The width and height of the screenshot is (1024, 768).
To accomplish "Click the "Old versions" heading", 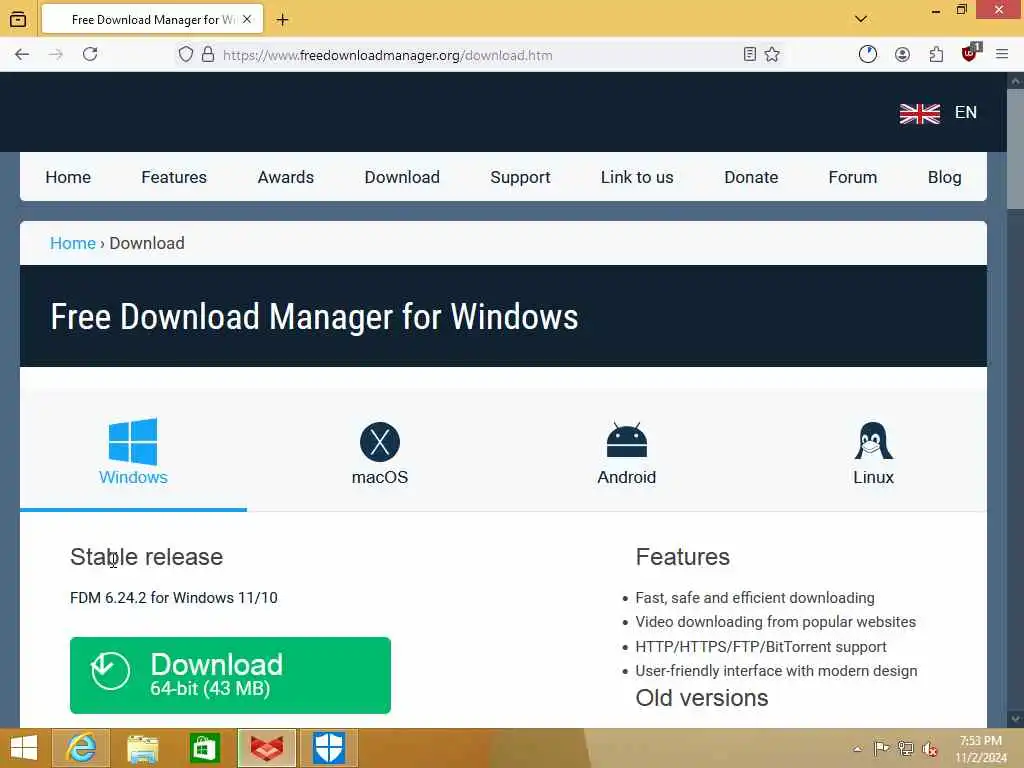I will pos(701,697).
